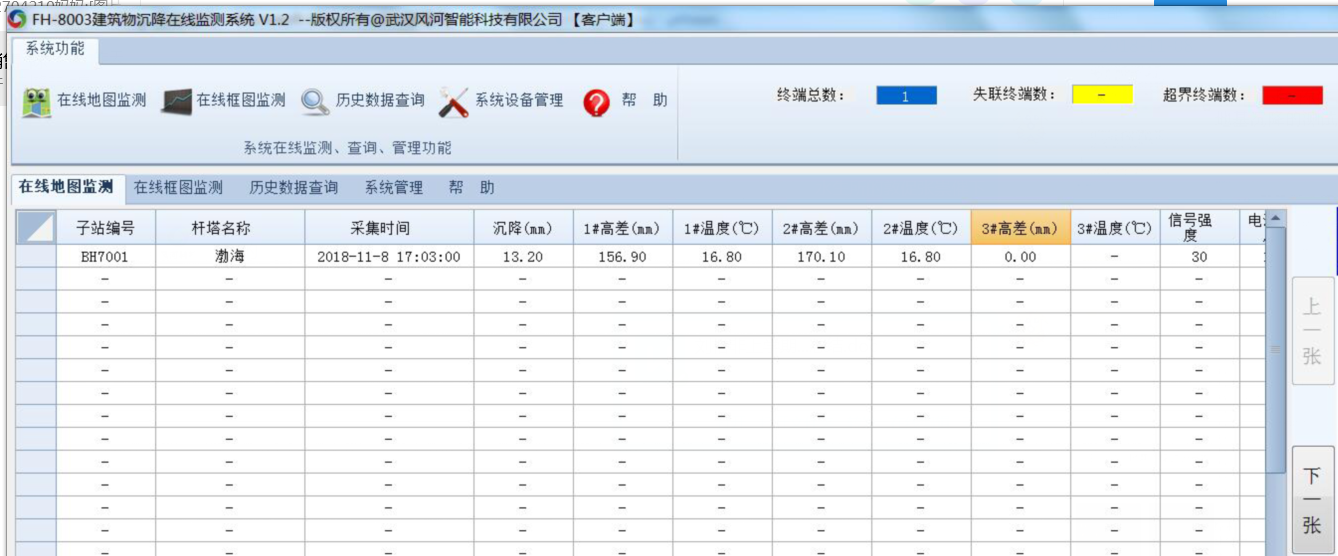Open system device management tools icon
Screen dimensions: 1338x556
click(x=454, y=101)
